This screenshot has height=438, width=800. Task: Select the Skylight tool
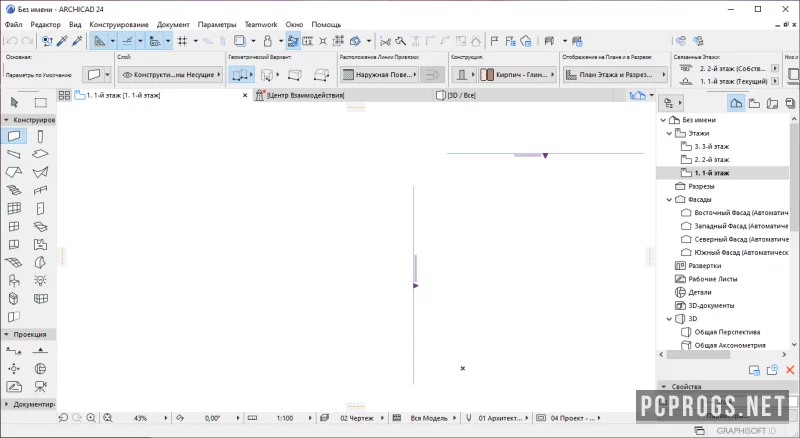[x=40, y=226]
